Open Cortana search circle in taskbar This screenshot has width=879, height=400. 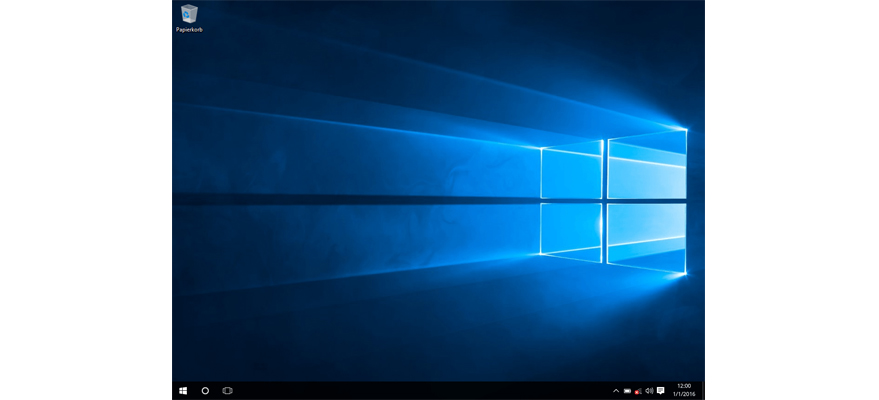[205, 390]
